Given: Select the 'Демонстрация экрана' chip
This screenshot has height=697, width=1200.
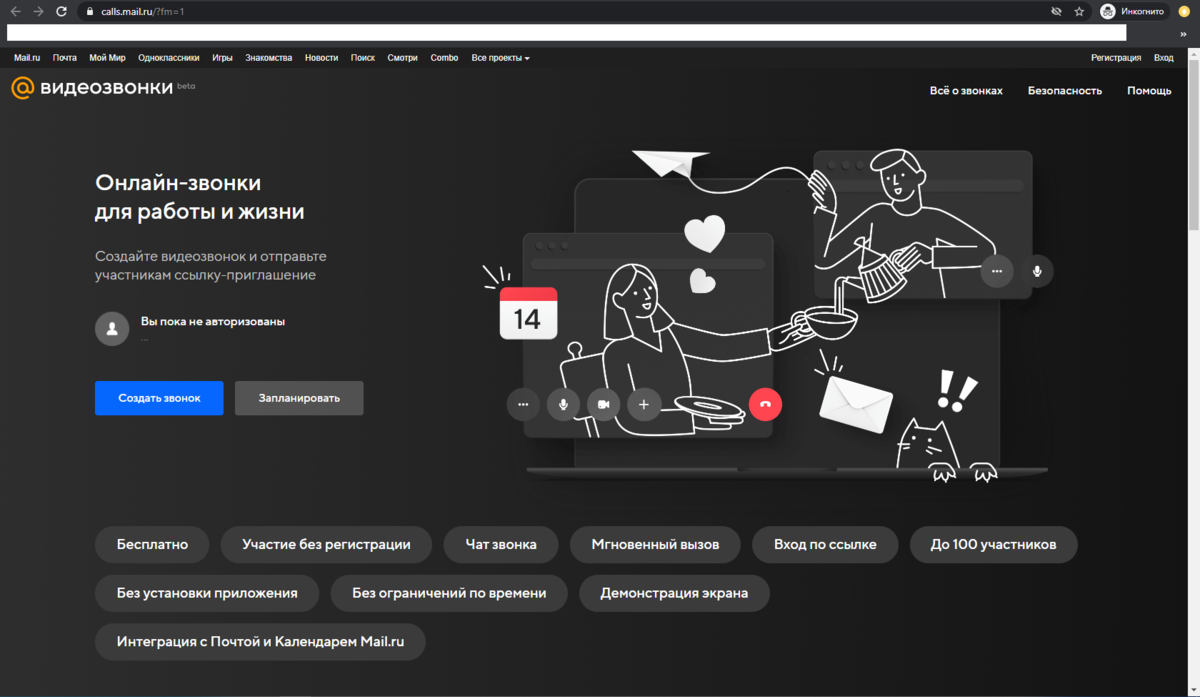Looking at the screenshot, I should point(674,593).
